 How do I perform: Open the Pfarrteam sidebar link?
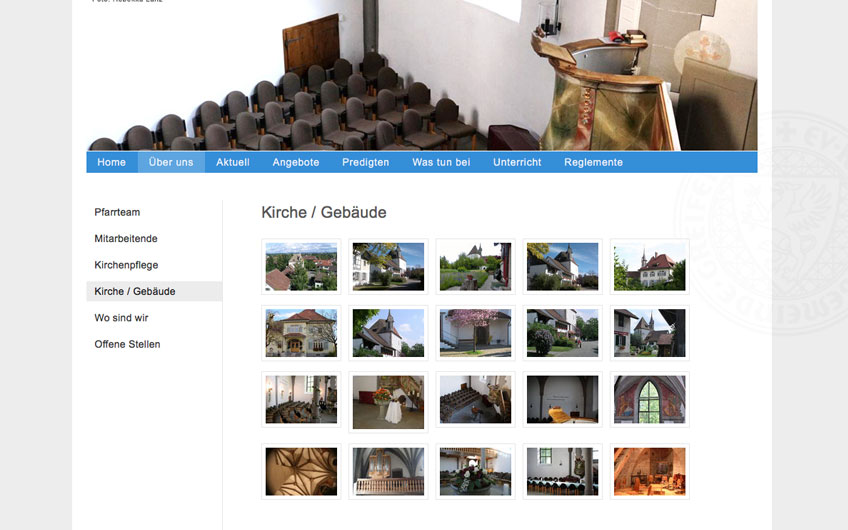tap(117, 212)
